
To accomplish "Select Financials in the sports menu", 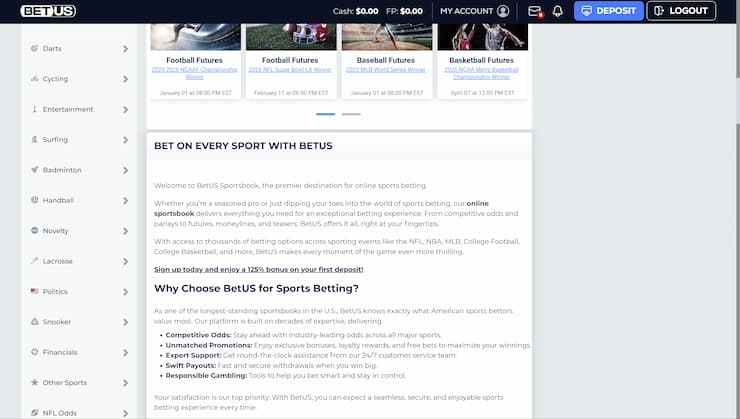I will point(60,352).
